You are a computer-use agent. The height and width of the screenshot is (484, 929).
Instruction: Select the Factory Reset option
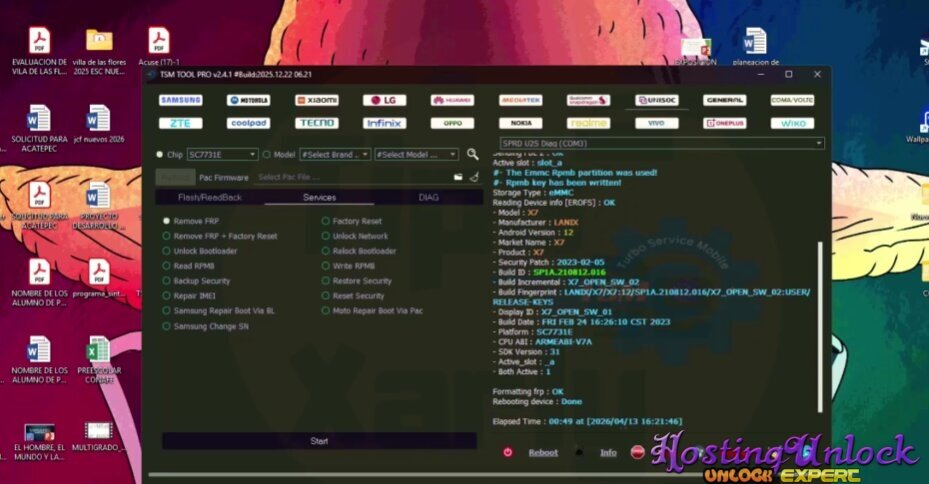pyautogui.click(x=352, y=221)
